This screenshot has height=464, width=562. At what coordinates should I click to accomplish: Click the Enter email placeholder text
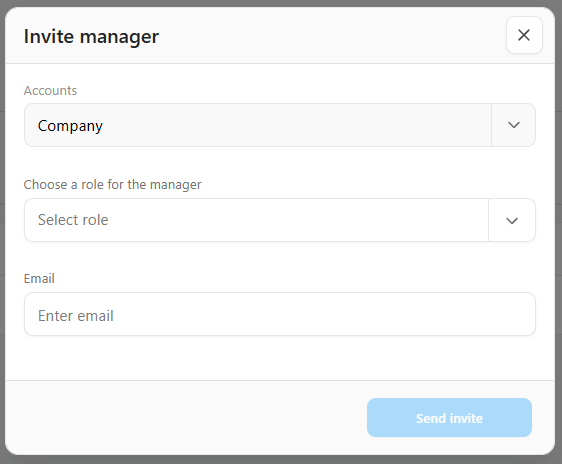(76, 316)
